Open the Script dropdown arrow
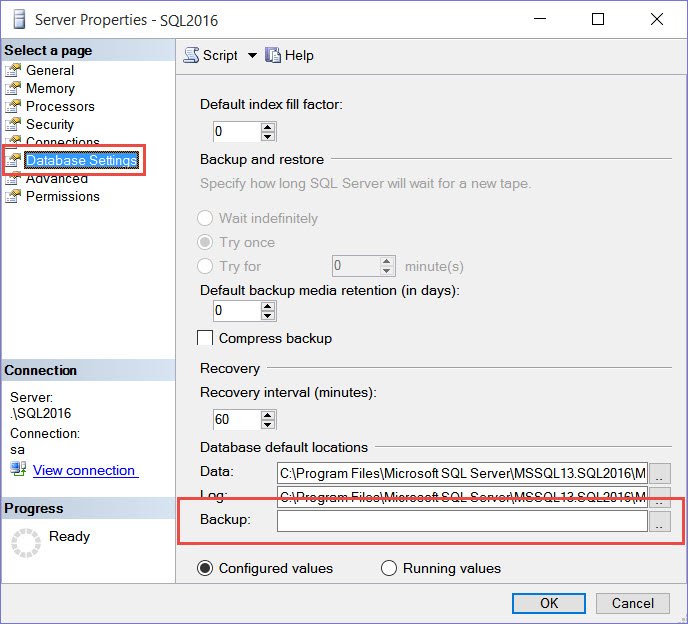The width and height of the screenshot is (688, 624). [252, 55]
